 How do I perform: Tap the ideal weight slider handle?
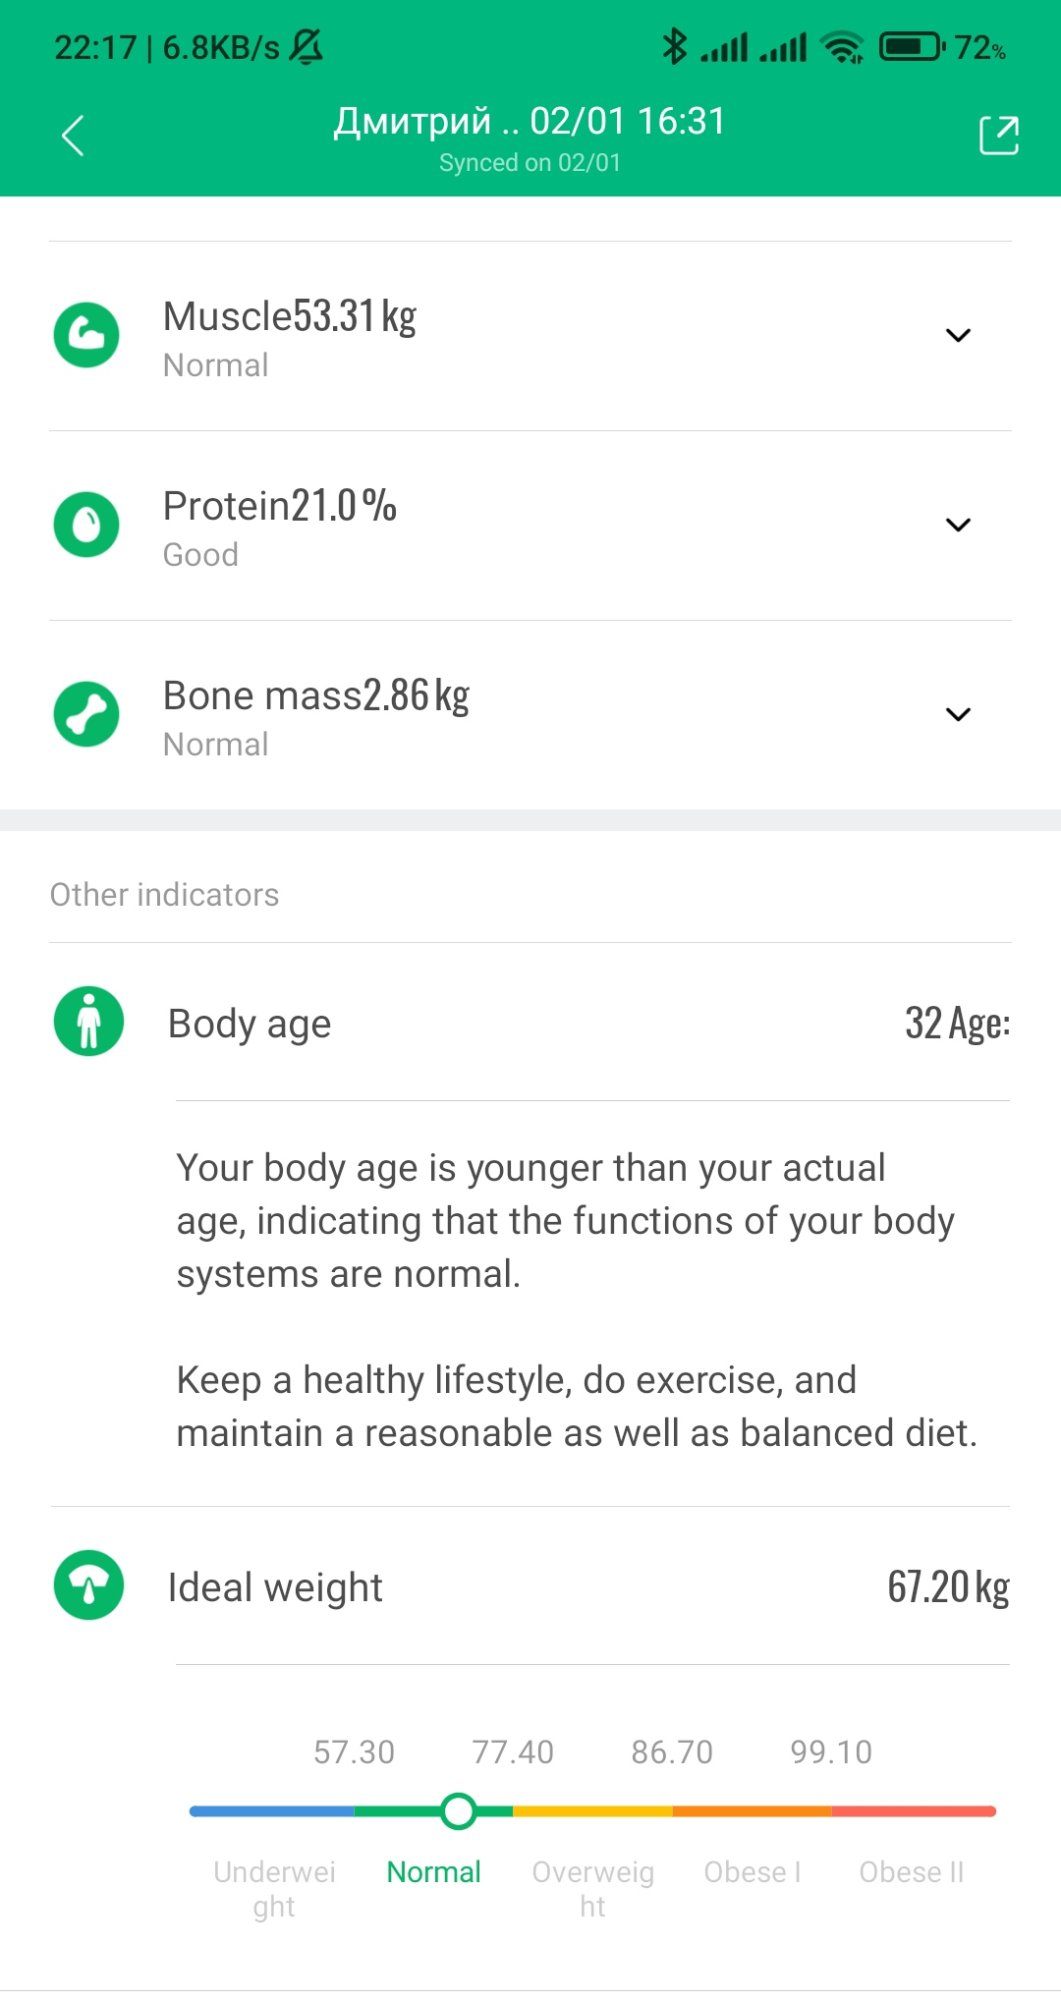(458, 1811)
